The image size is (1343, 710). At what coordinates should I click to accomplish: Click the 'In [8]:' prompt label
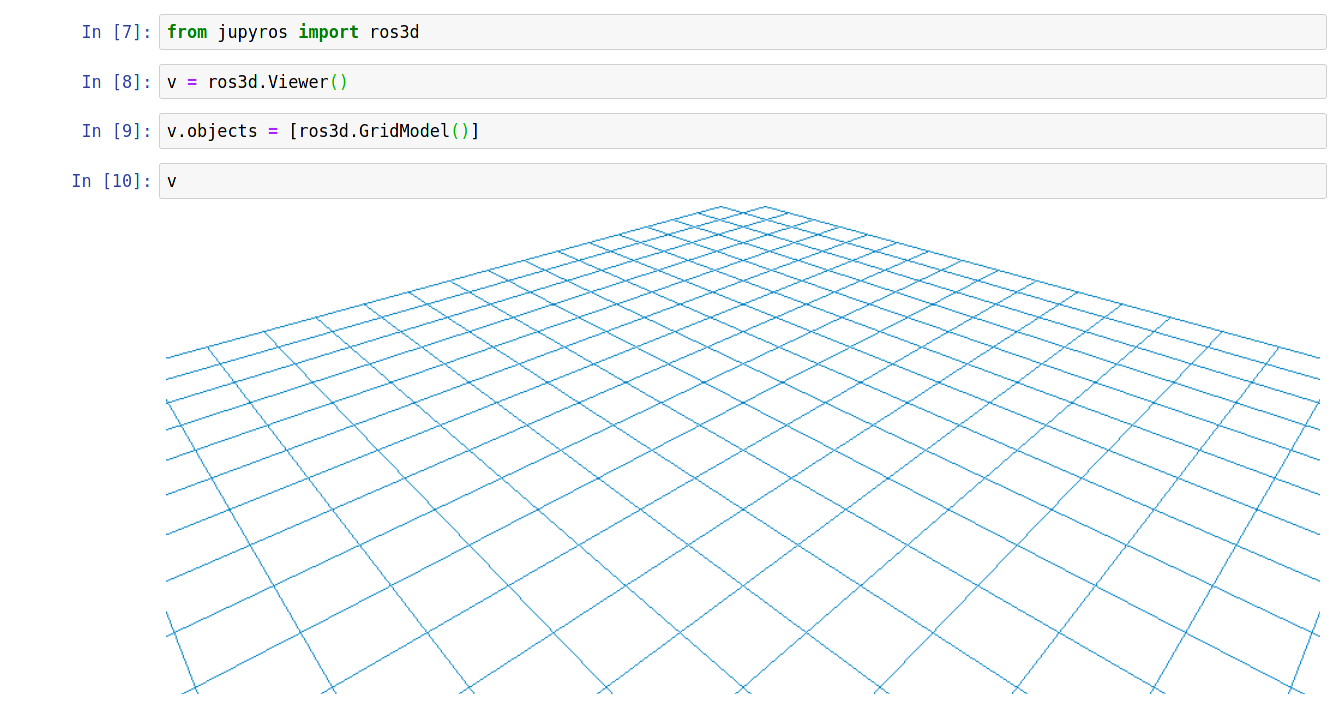pyautogui.click(x=116, y=82)
